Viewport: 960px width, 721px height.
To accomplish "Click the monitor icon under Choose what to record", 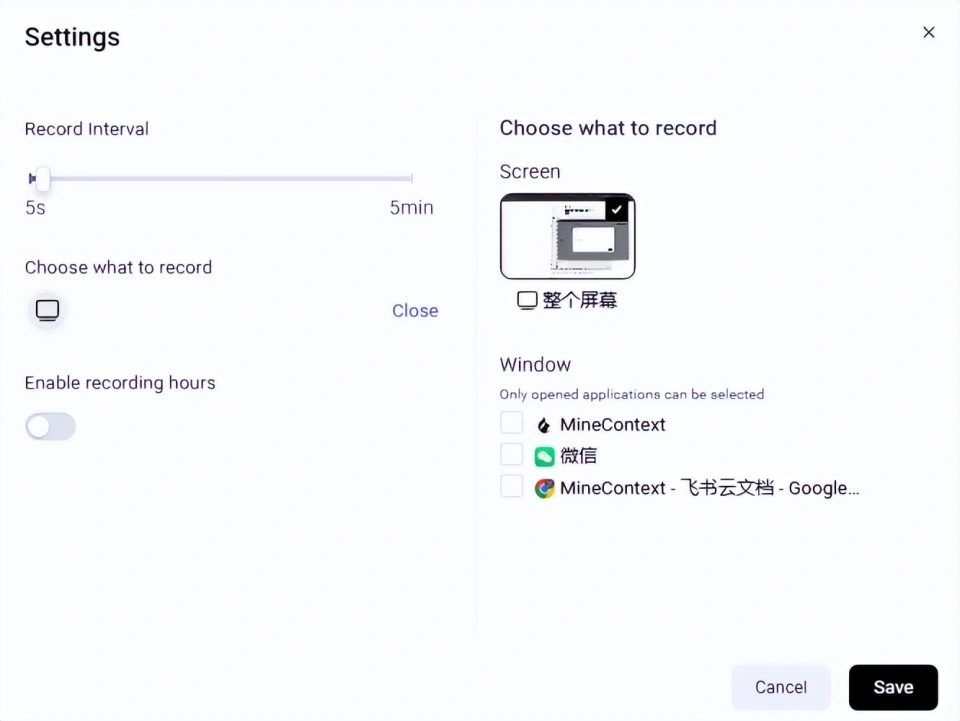I will pyautogui.click(x=47, y=310).
